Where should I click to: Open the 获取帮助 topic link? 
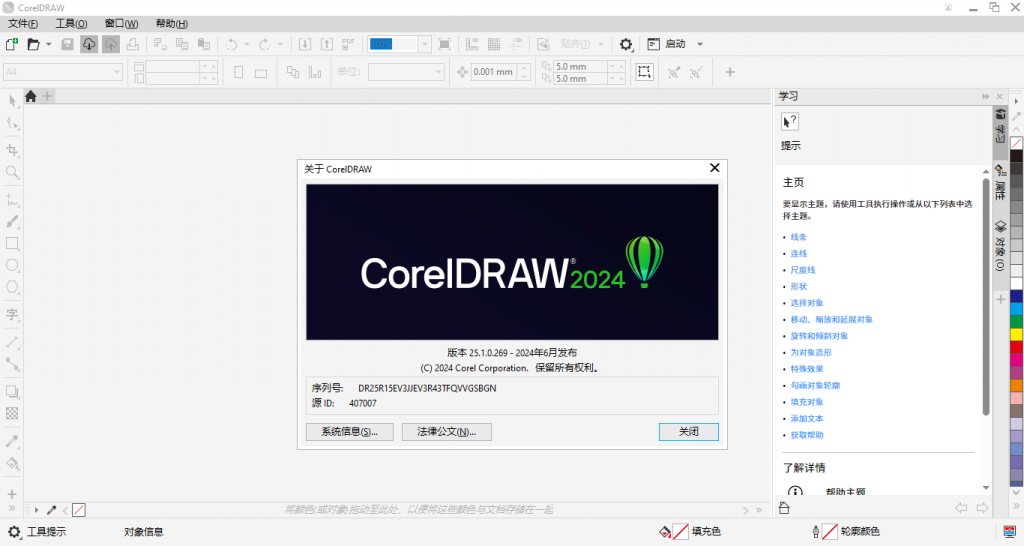coord(807,435)
